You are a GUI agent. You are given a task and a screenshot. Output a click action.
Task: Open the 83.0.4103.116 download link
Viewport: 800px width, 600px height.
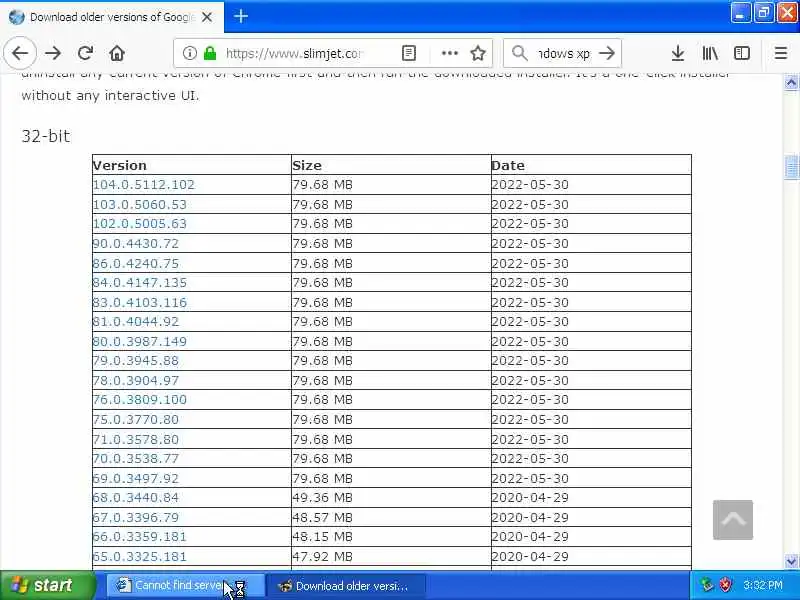click(x=140, y=303)
